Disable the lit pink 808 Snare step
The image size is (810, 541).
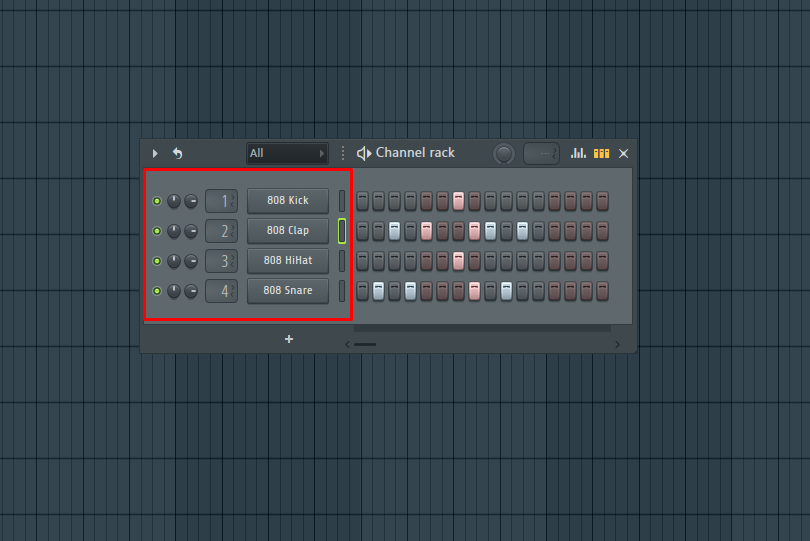(x=474, y=291)
